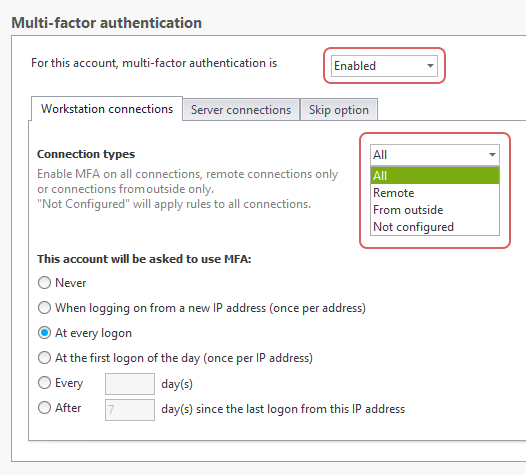
Task: Select At the first logon of the day
Action: pos(44,358)
